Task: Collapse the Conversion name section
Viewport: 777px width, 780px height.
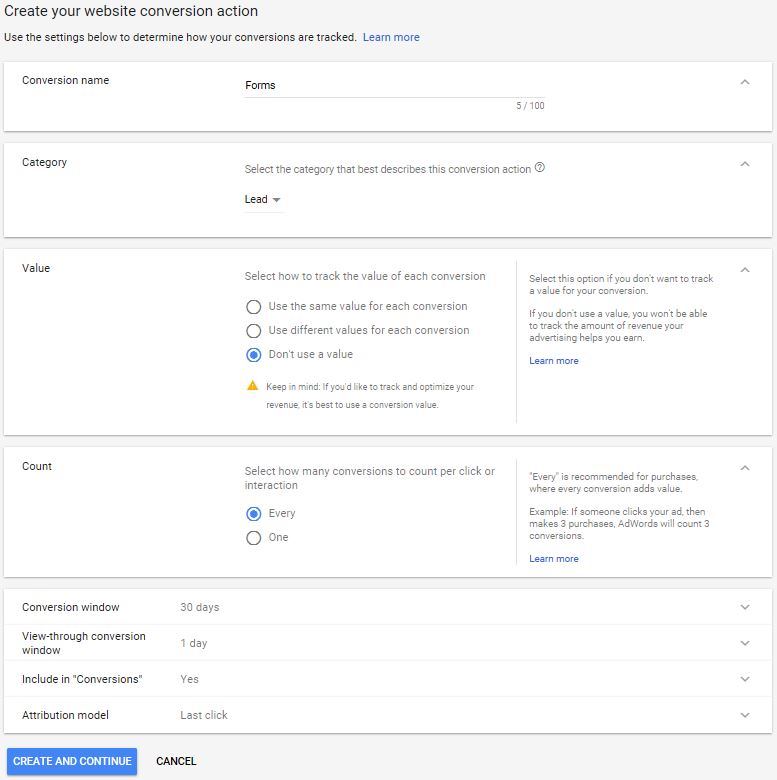Action: (745, 82)
